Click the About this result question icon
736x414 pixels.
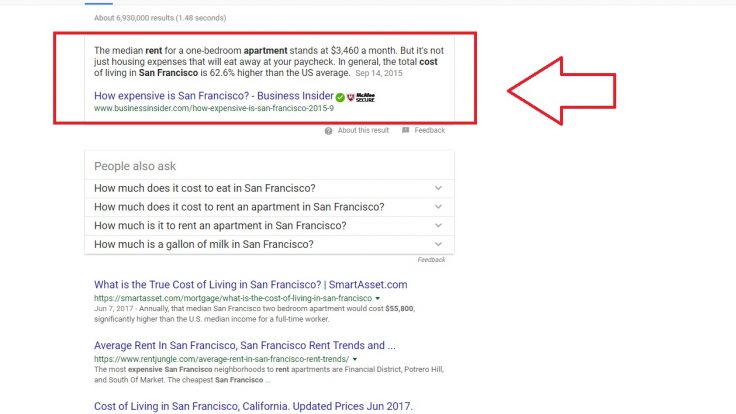click(x=329, y=131)
